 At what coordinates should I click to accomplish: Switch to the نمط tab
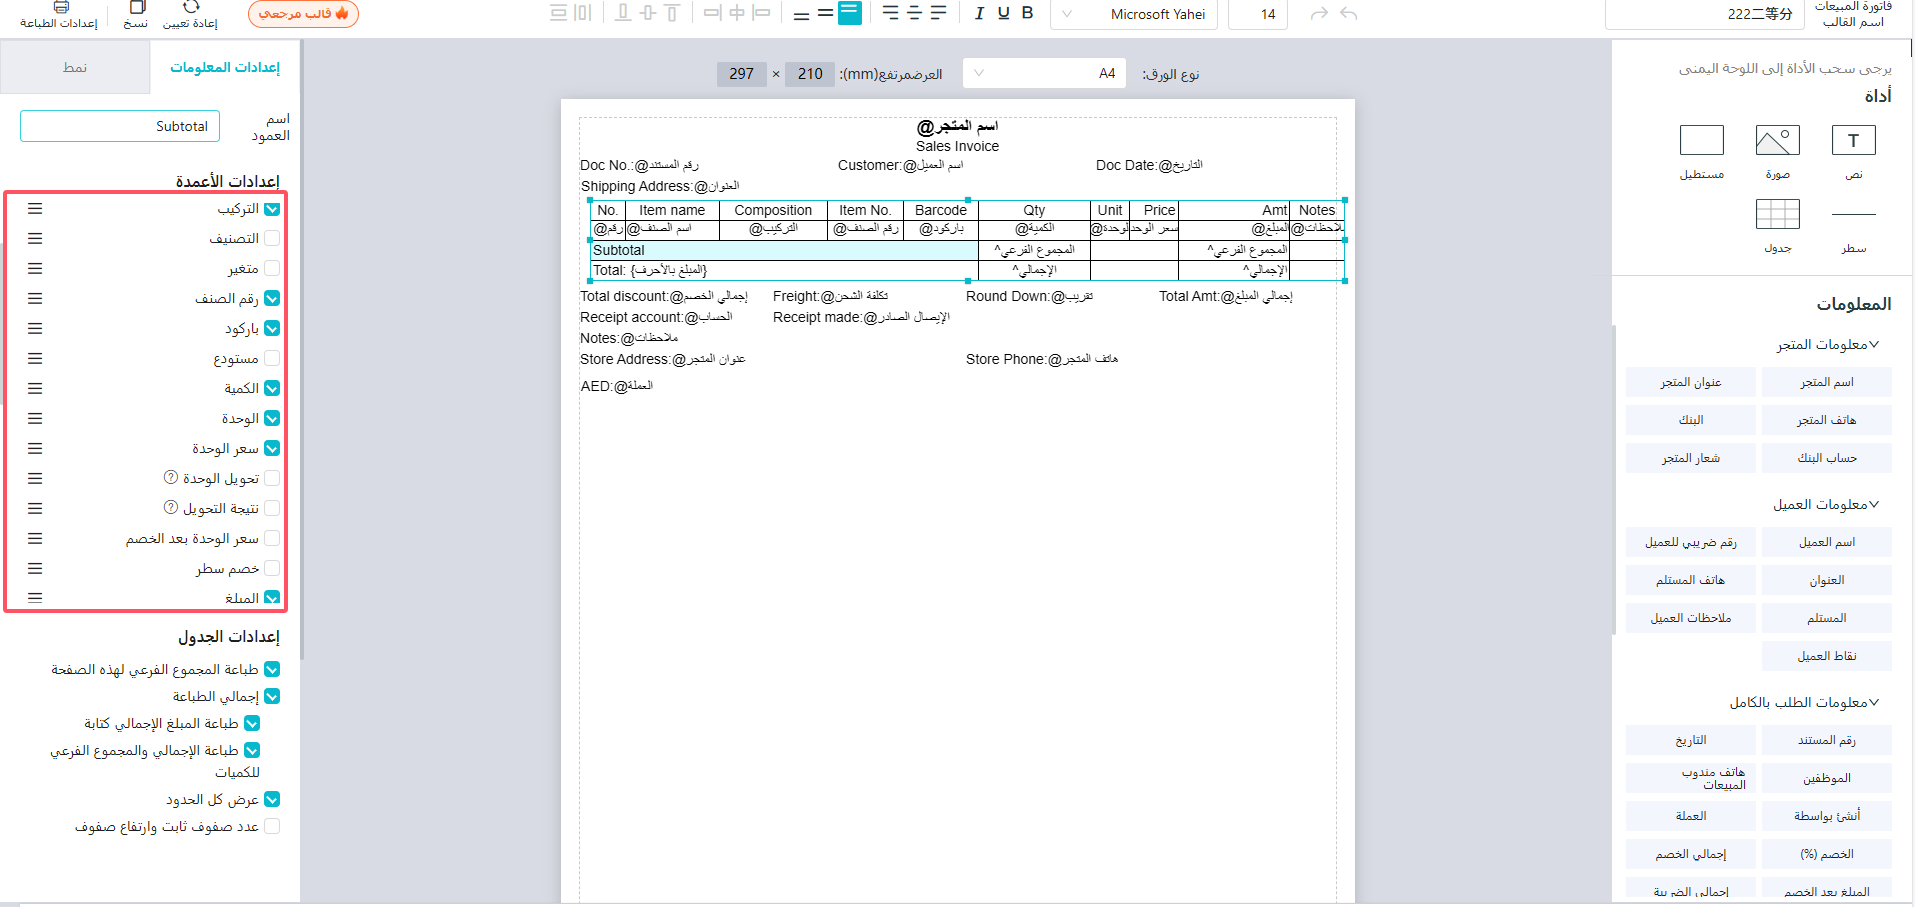click(75, 67)
